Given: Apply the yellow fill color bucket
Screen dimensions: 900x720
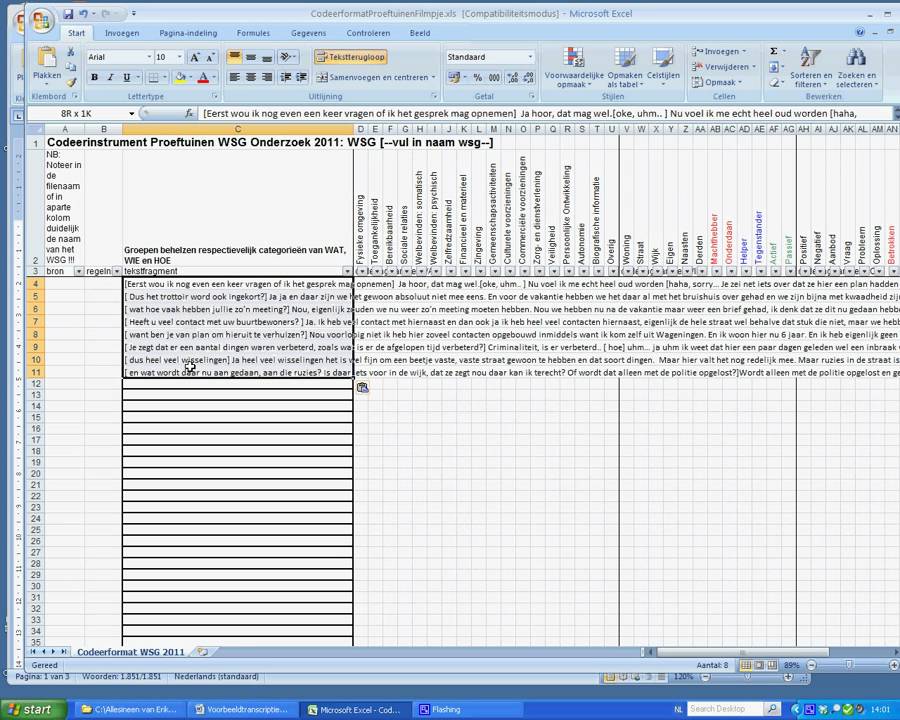Looking at the screenshot, I should (x=180, y=77).
